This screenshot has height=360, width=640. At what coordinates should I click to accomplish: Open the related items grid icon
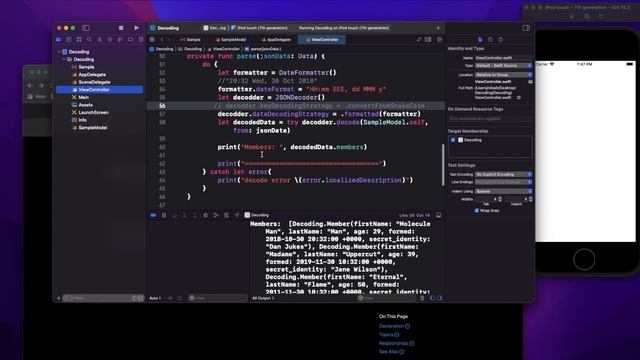coord(152,40)
